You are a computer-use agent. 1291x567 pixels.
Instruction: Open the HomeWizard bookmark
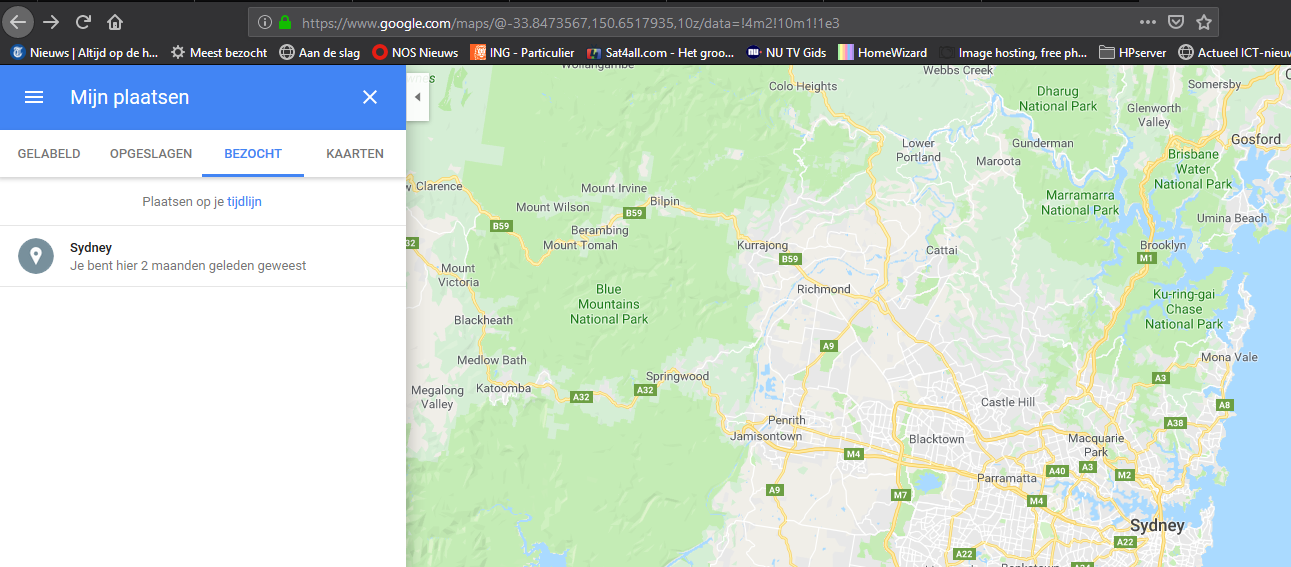point(882,53)
